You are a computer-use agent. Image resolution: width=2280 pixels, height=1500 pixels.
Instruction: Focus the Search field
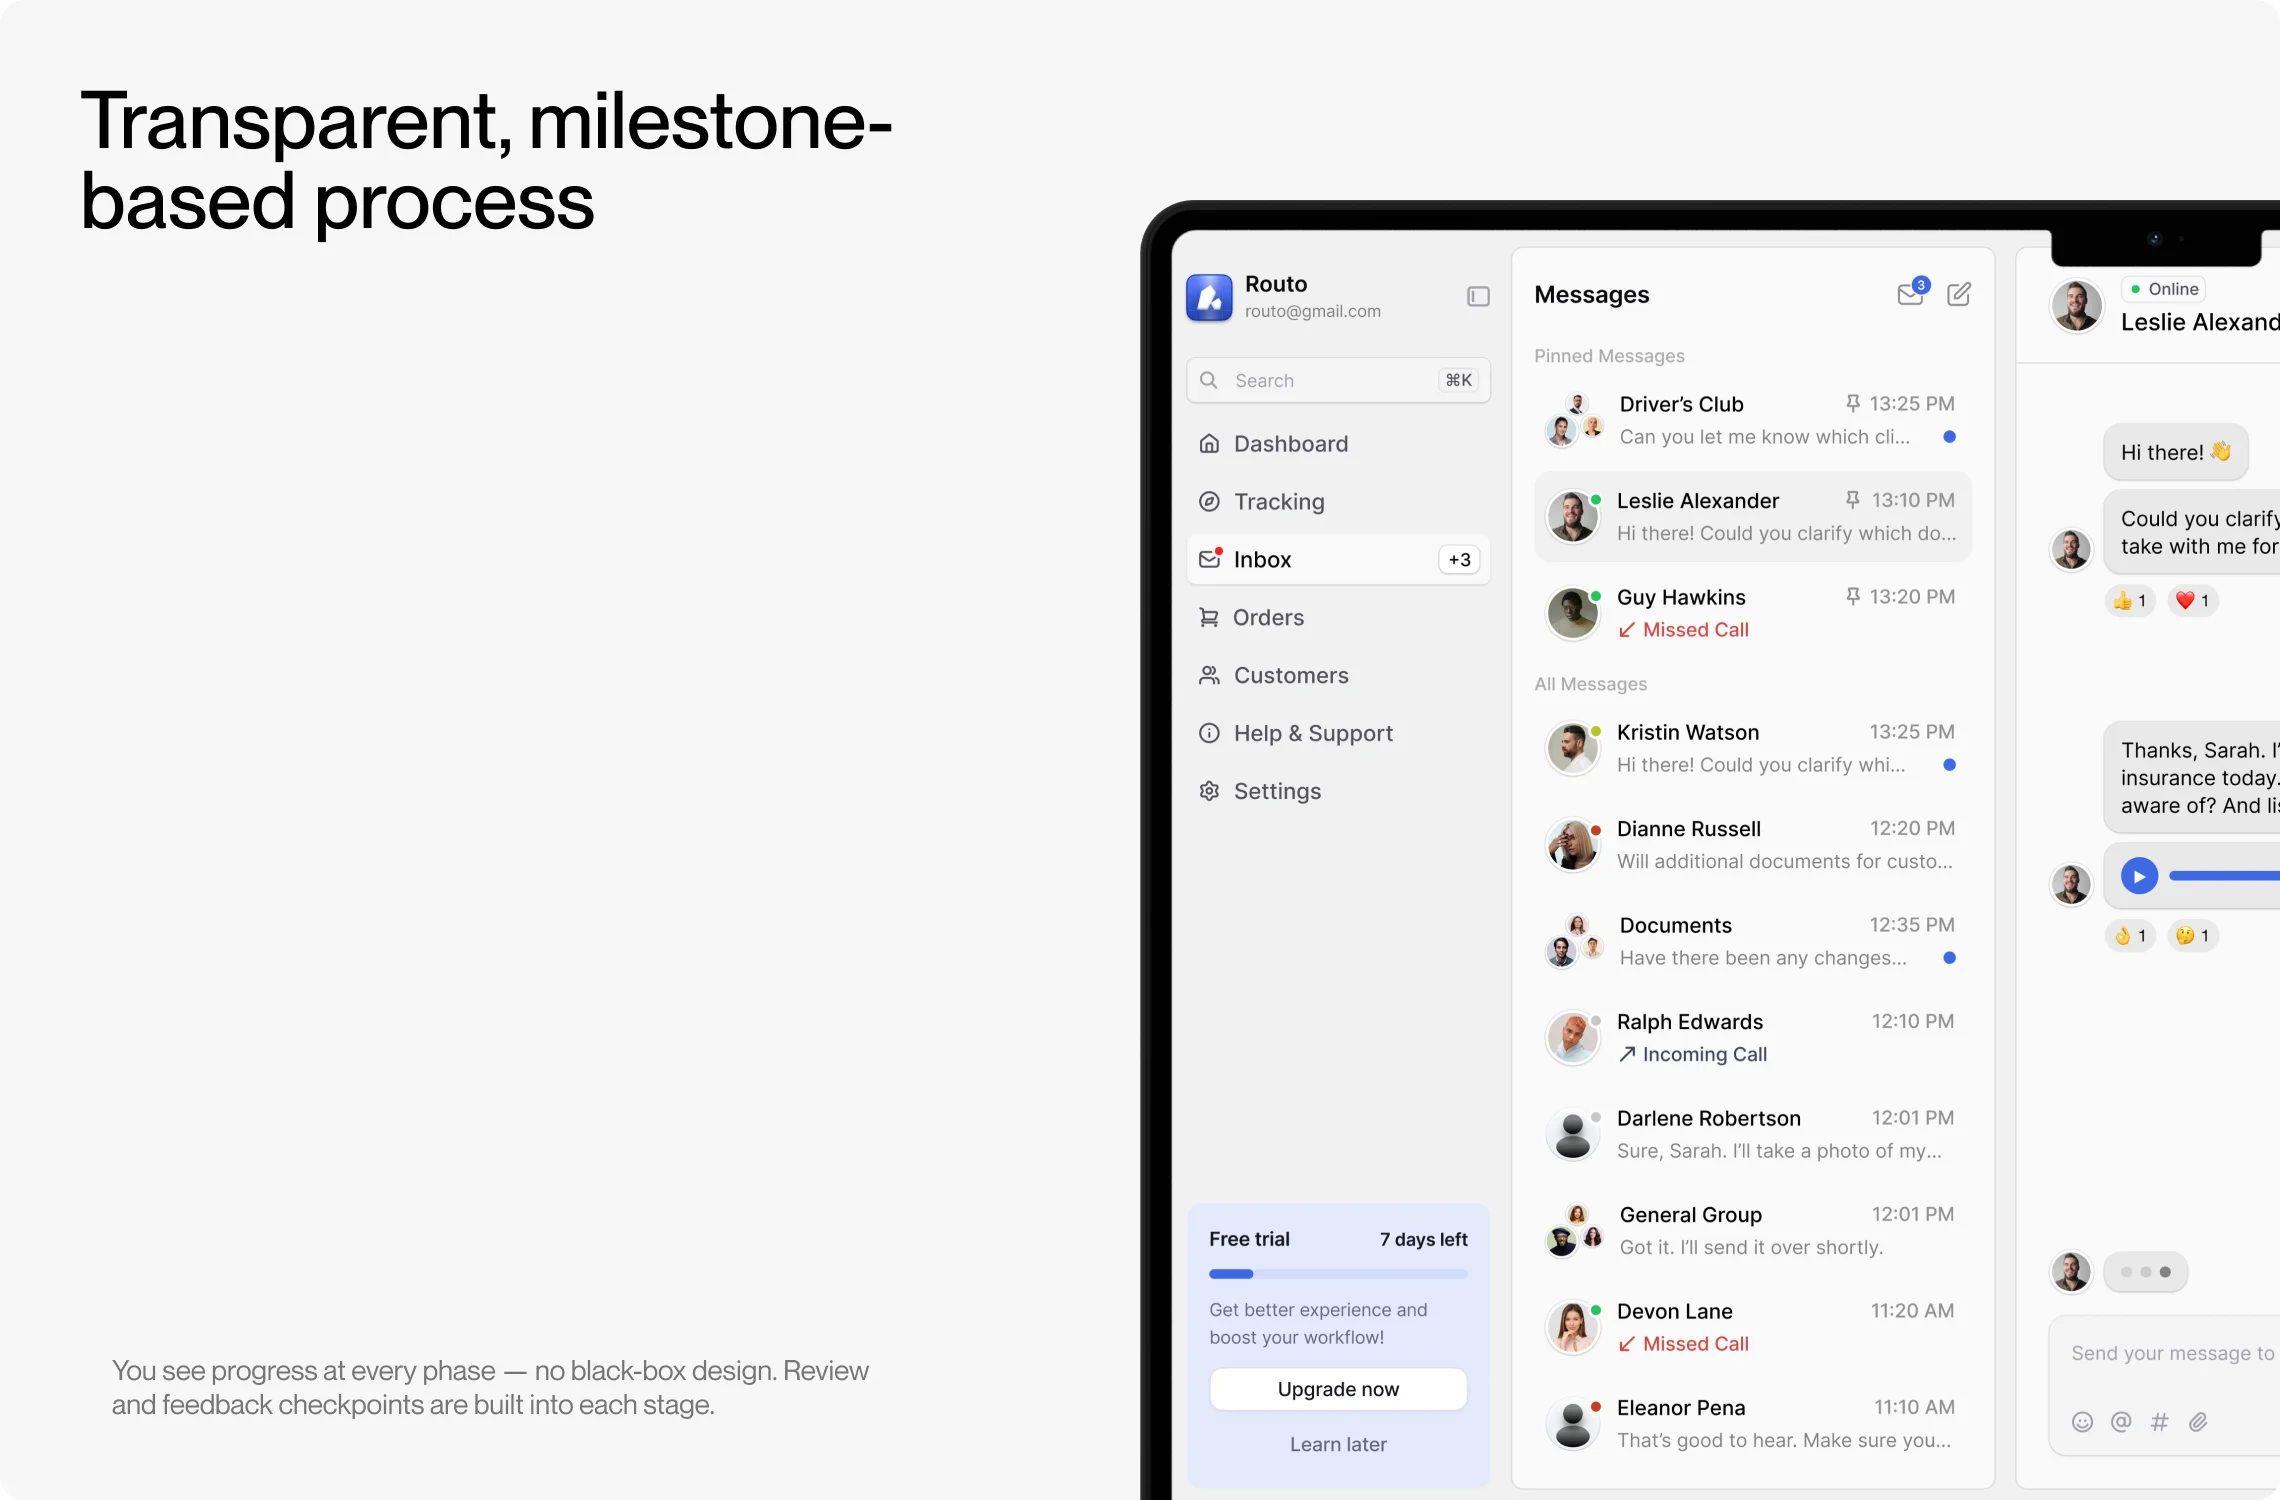pyautogui.click(x=1338, y=380)
